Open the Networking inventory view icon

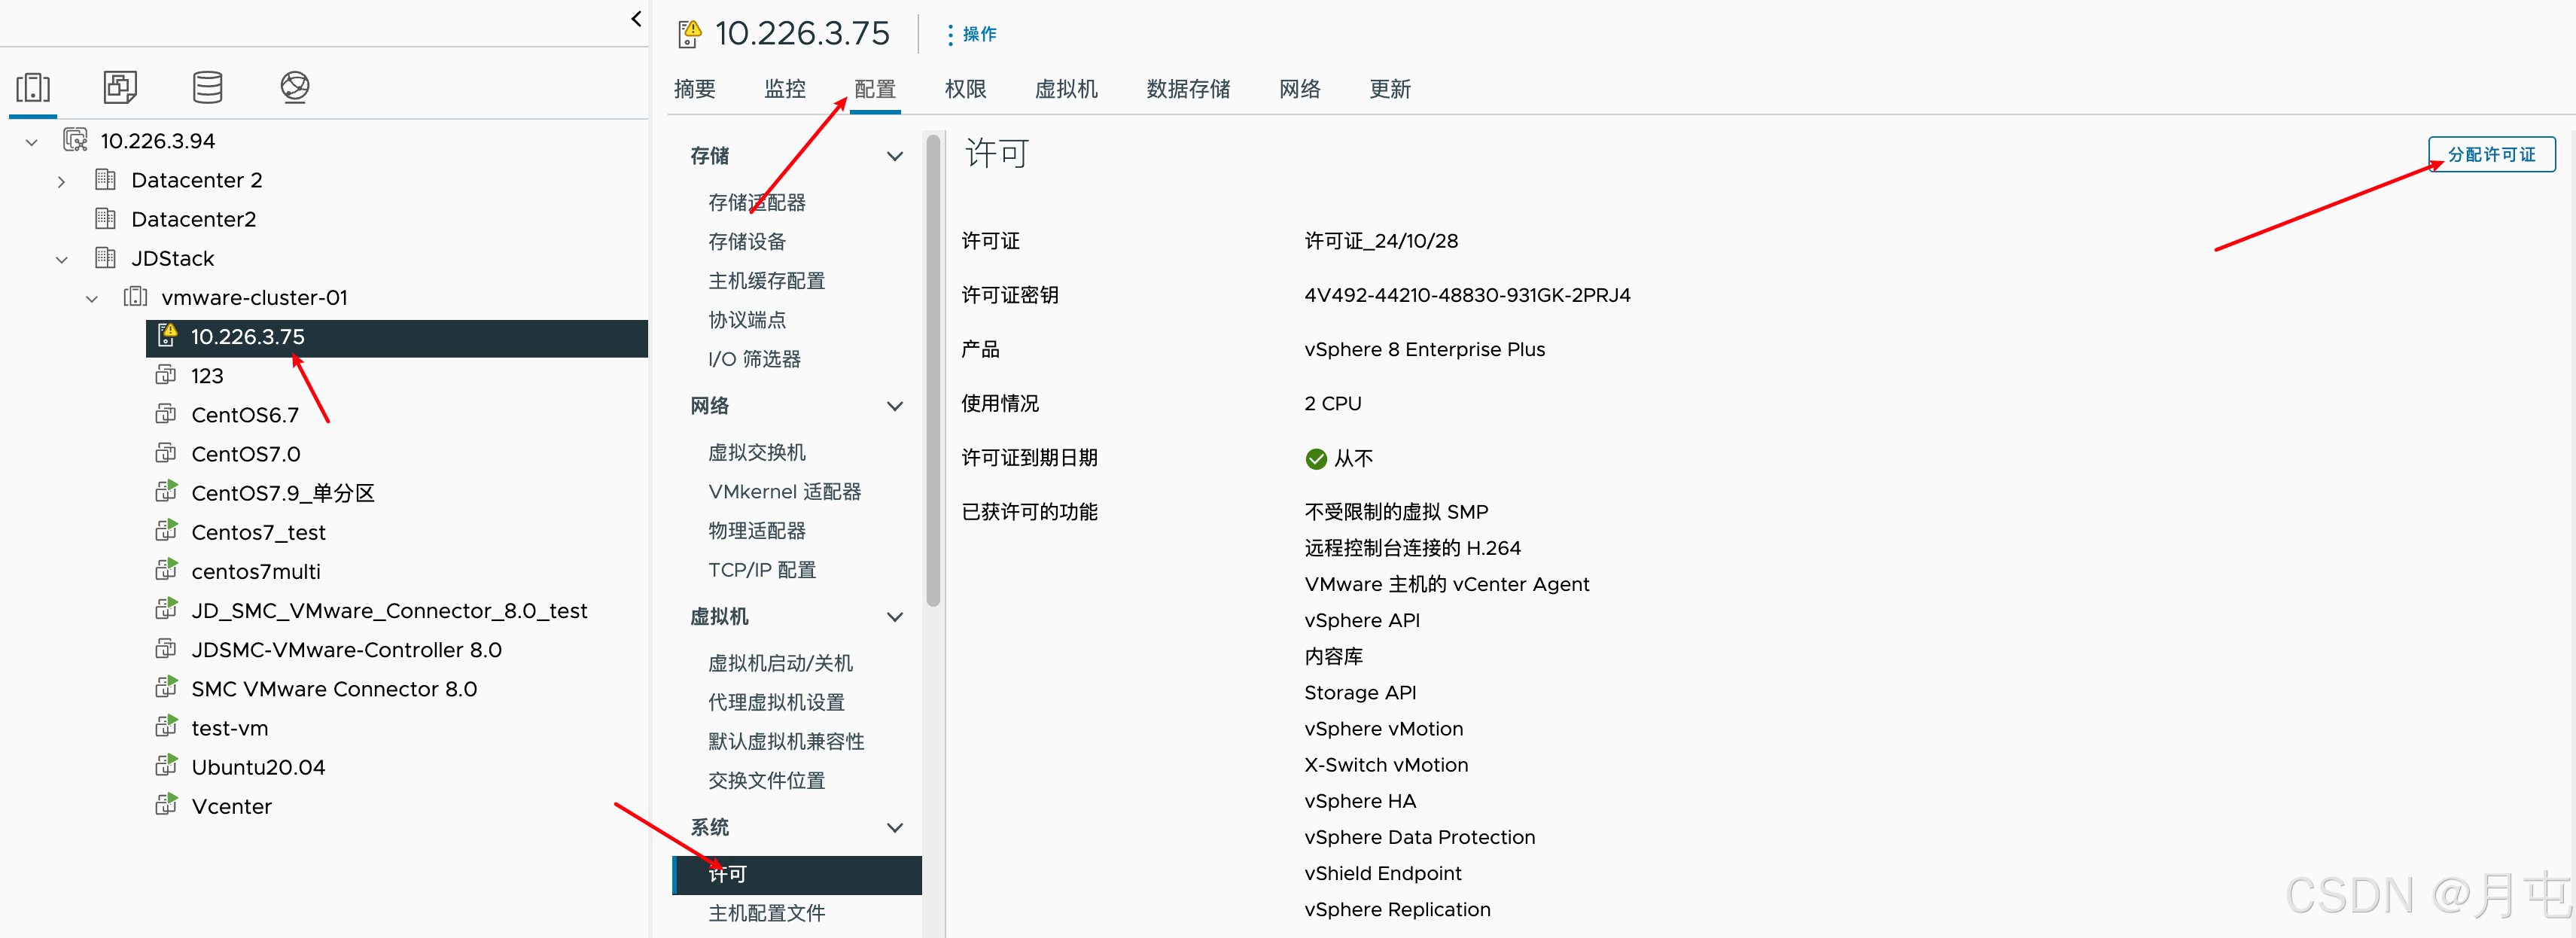click(x=294, y=88)
